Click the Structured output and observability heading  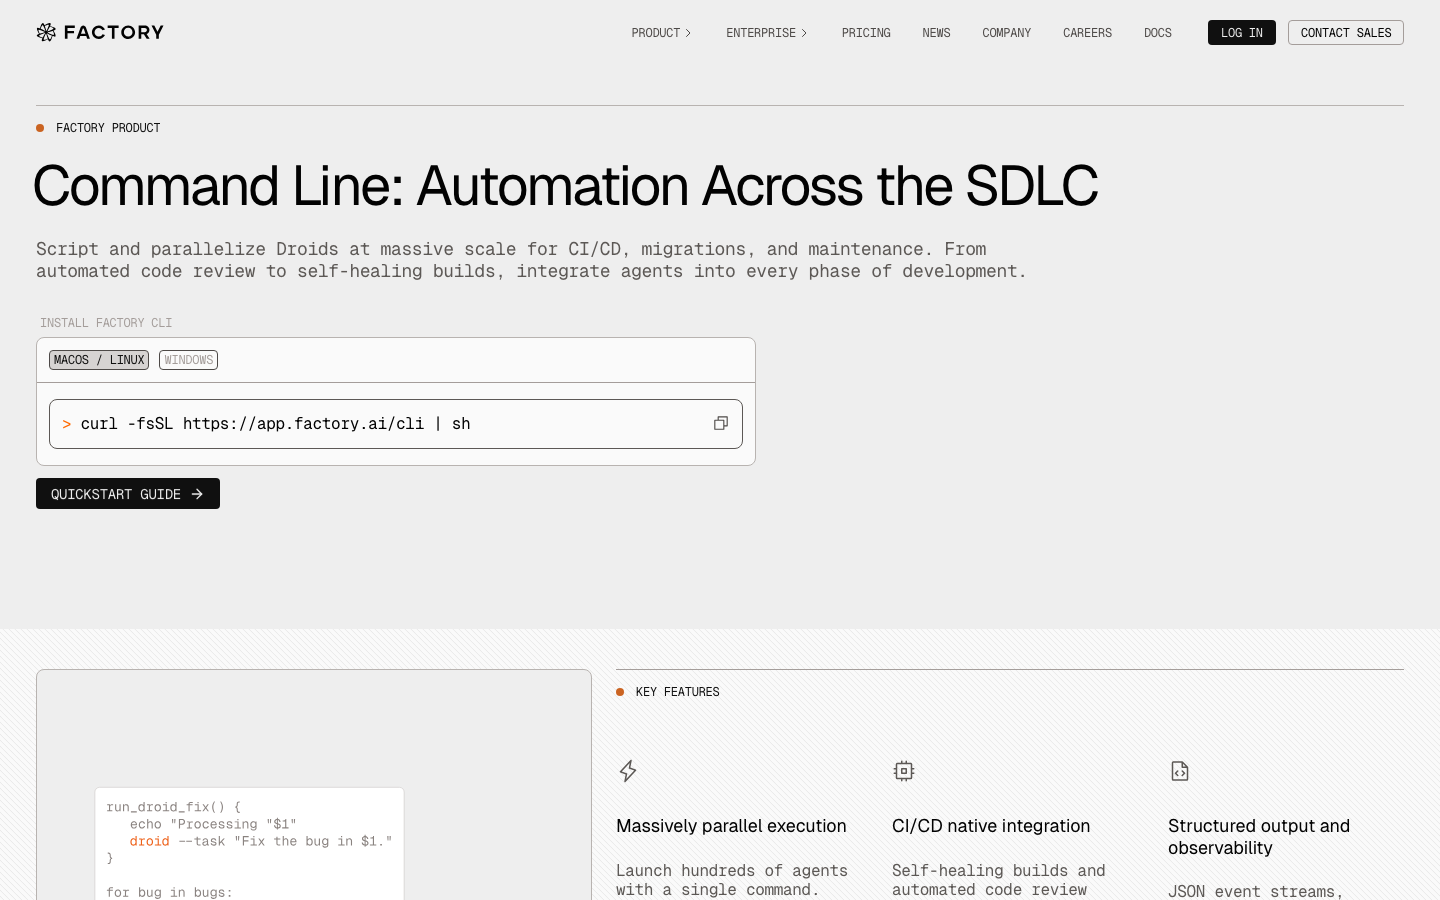coord(1259,837)
